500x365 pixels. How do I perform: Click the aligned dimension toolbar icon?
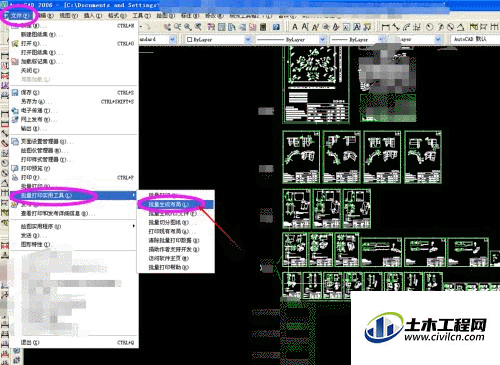(x=396, y=27)
